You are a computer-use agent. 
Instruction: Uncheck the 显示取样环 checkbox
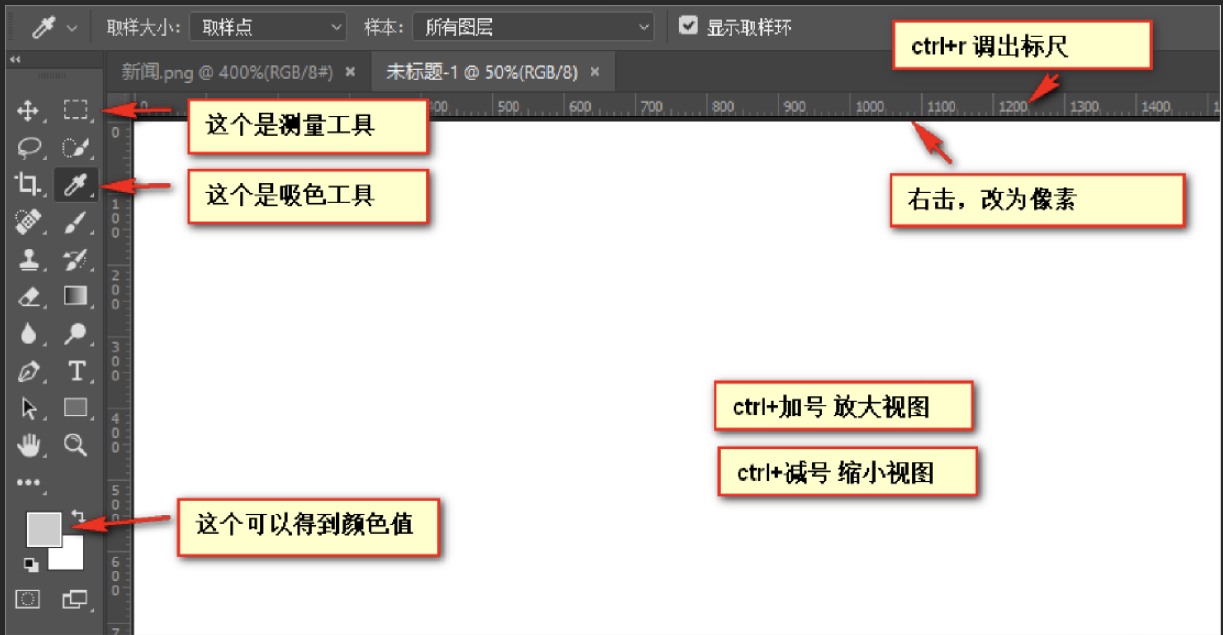coord(688,26)
